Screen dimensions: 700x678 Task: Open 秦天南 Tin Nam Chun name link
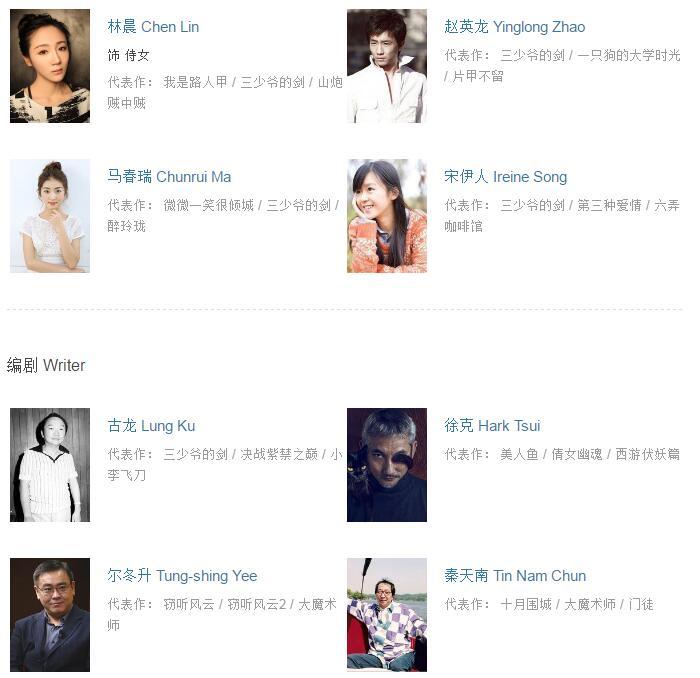coord(515,576)
